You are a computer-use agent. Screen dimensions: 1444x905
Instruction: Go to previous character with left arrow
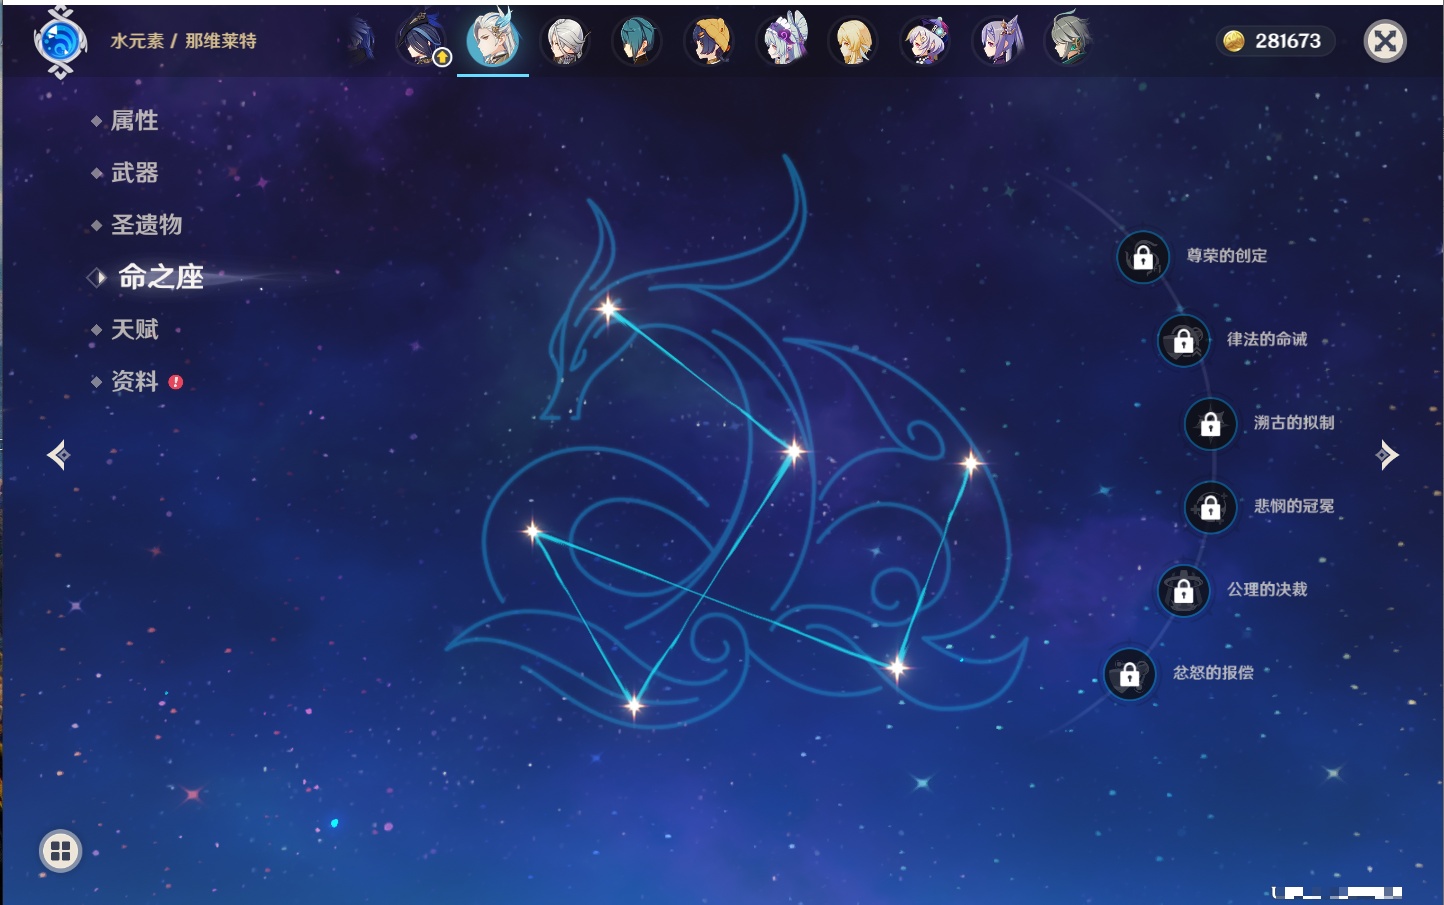coord(58,455)
